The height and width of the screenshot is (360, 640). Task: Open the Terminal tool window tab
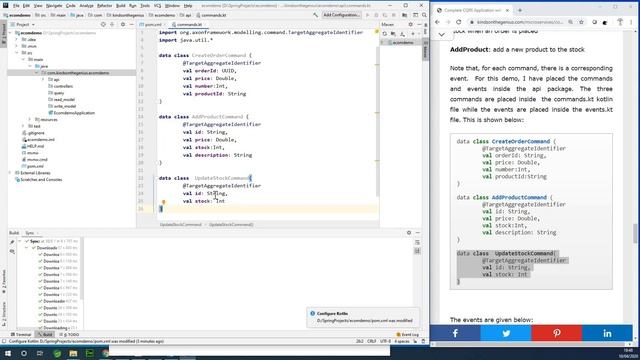click(21, 334)
